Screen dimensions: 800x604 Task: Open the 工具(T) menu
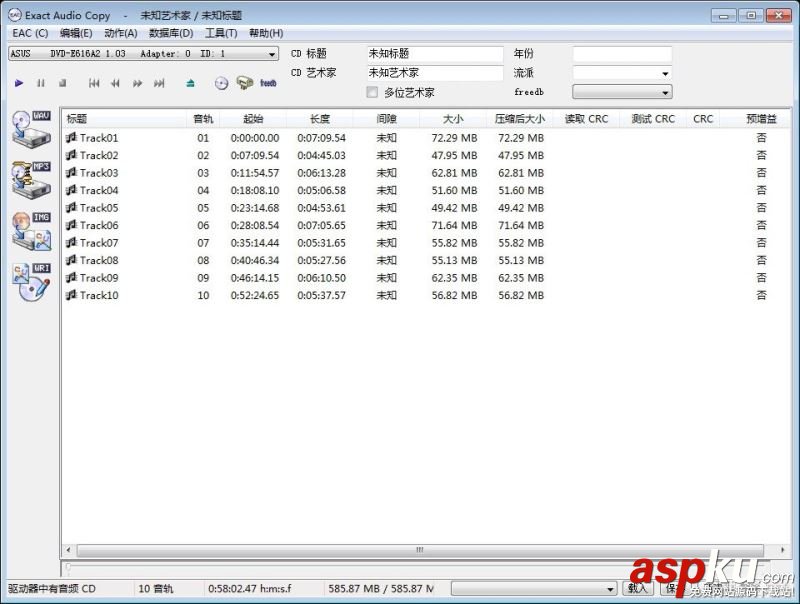[219, 32]
